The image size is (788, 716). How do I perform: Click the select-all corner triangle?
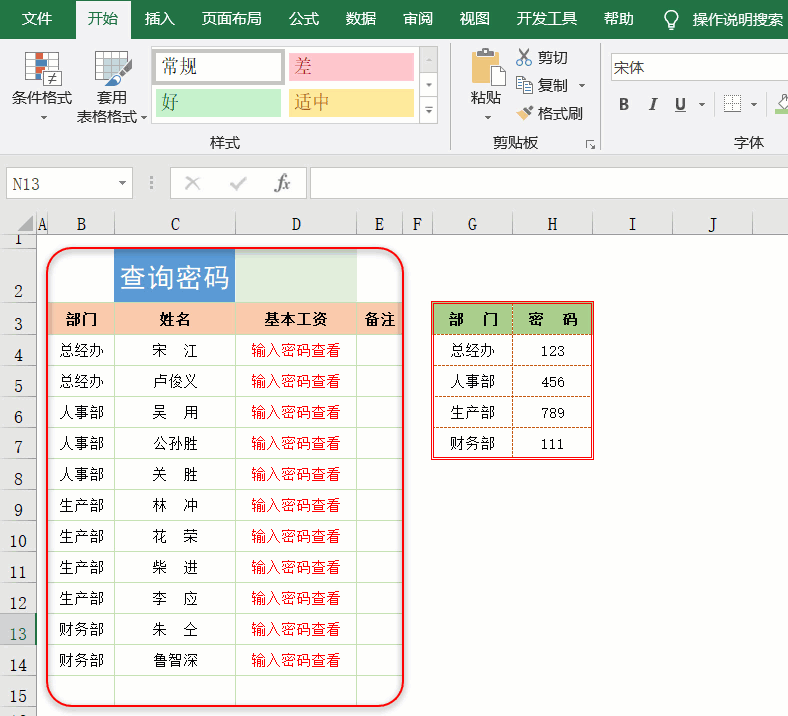point(26,224)
